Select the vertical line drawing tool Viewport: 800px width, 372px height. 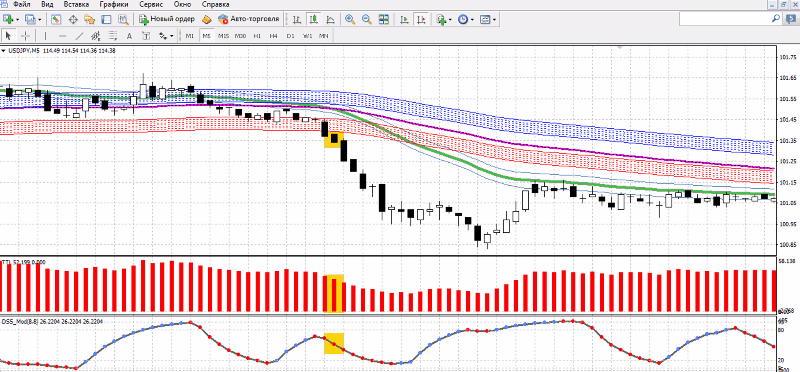coord(45,36)
